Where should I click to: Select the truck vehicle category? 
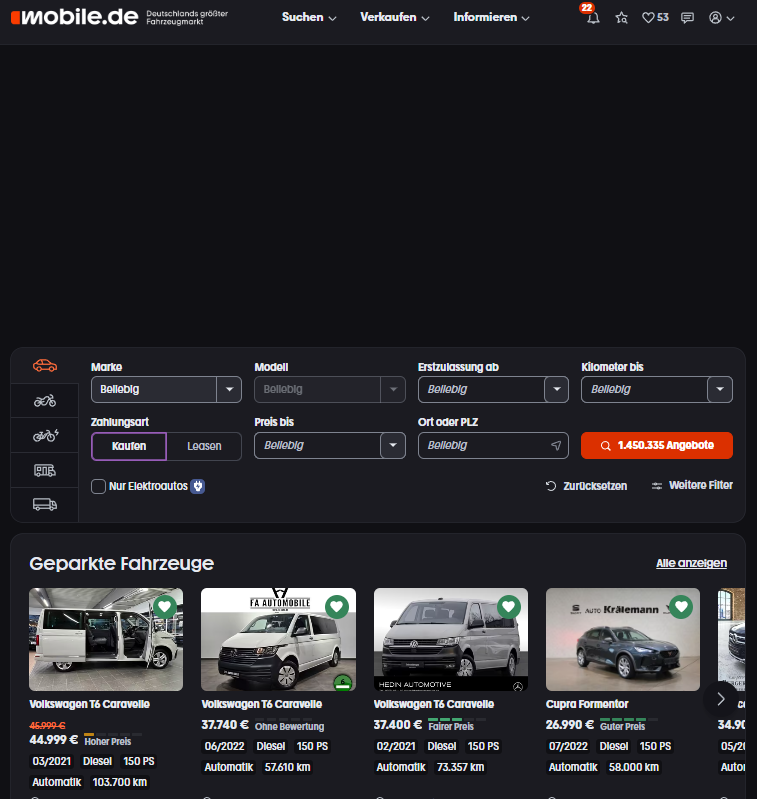click(x=45, y=504)
